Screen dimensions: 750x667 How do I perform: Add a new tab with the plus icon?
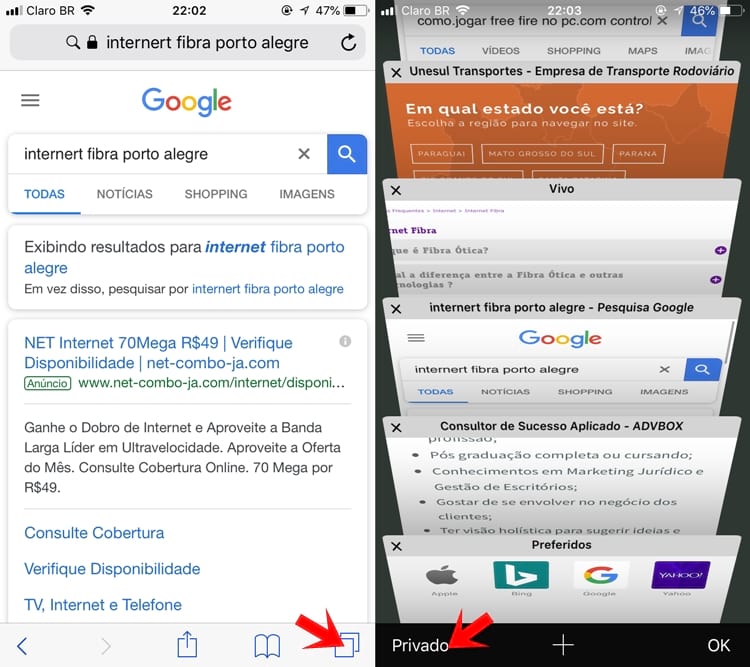(x=563, y=645)
